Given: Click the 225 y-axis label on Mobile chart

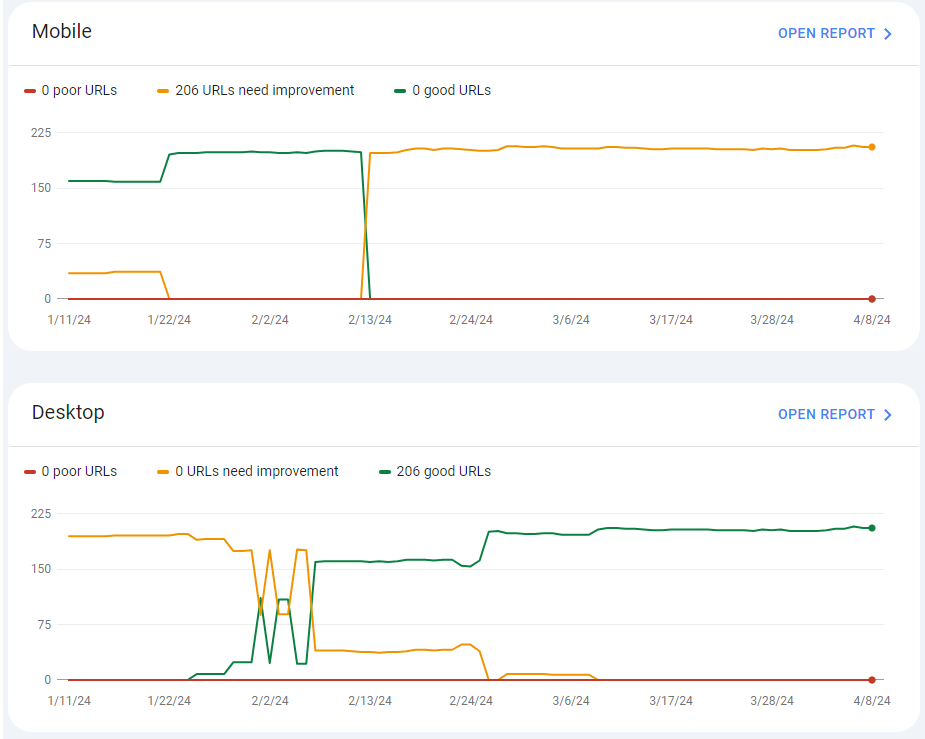Looking at the screenshot, I should pyautogui.click(x=41, y=133).
